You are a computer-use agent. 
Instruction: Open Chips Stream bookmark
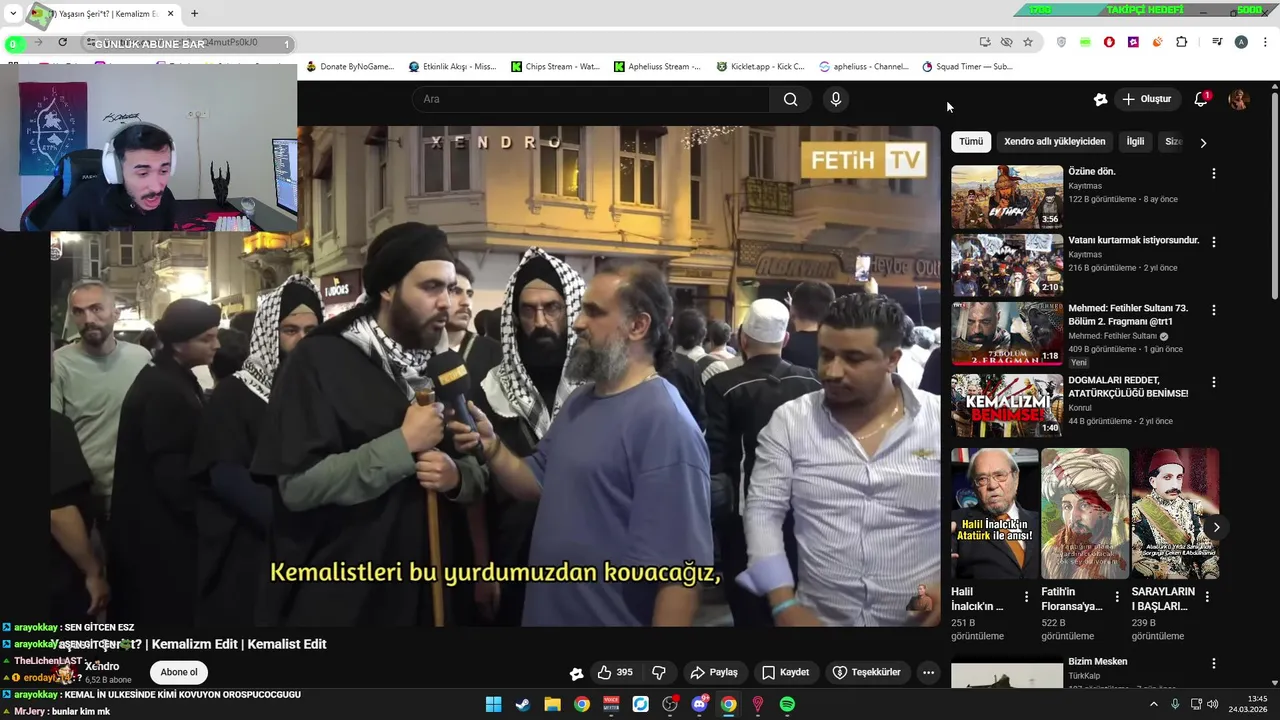click(555, 67)
